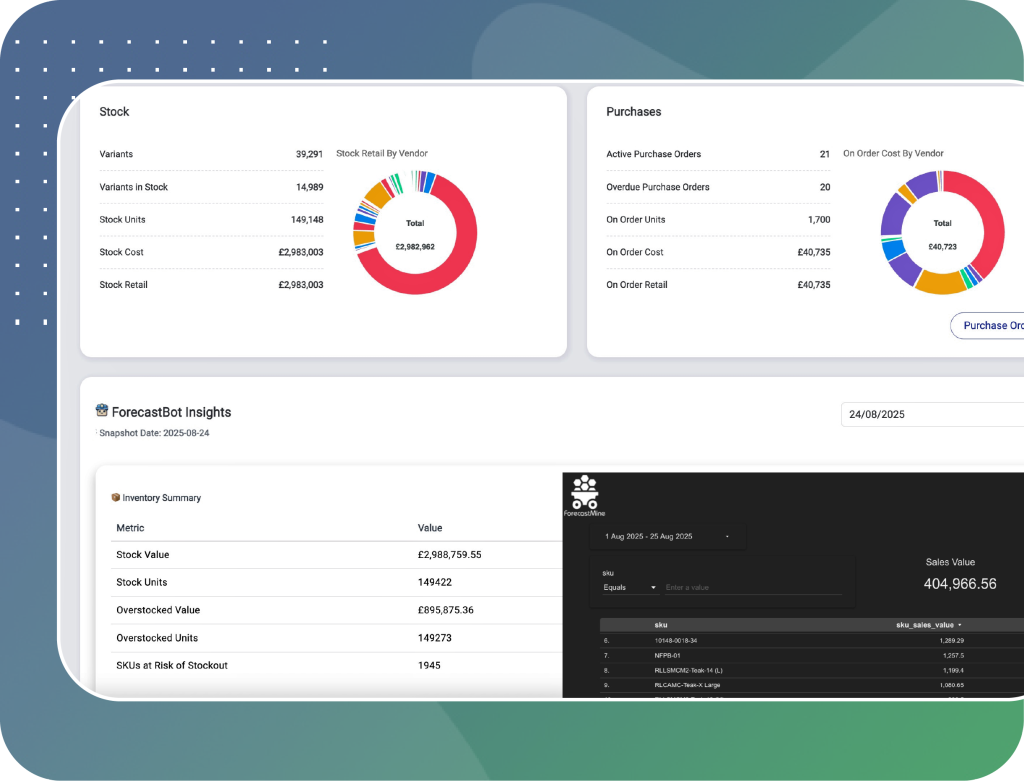Viewport: 1024px width, 781px height.
Task: Click the 24/08/2025 snapshot date field
Action: [x=930, y=414]
